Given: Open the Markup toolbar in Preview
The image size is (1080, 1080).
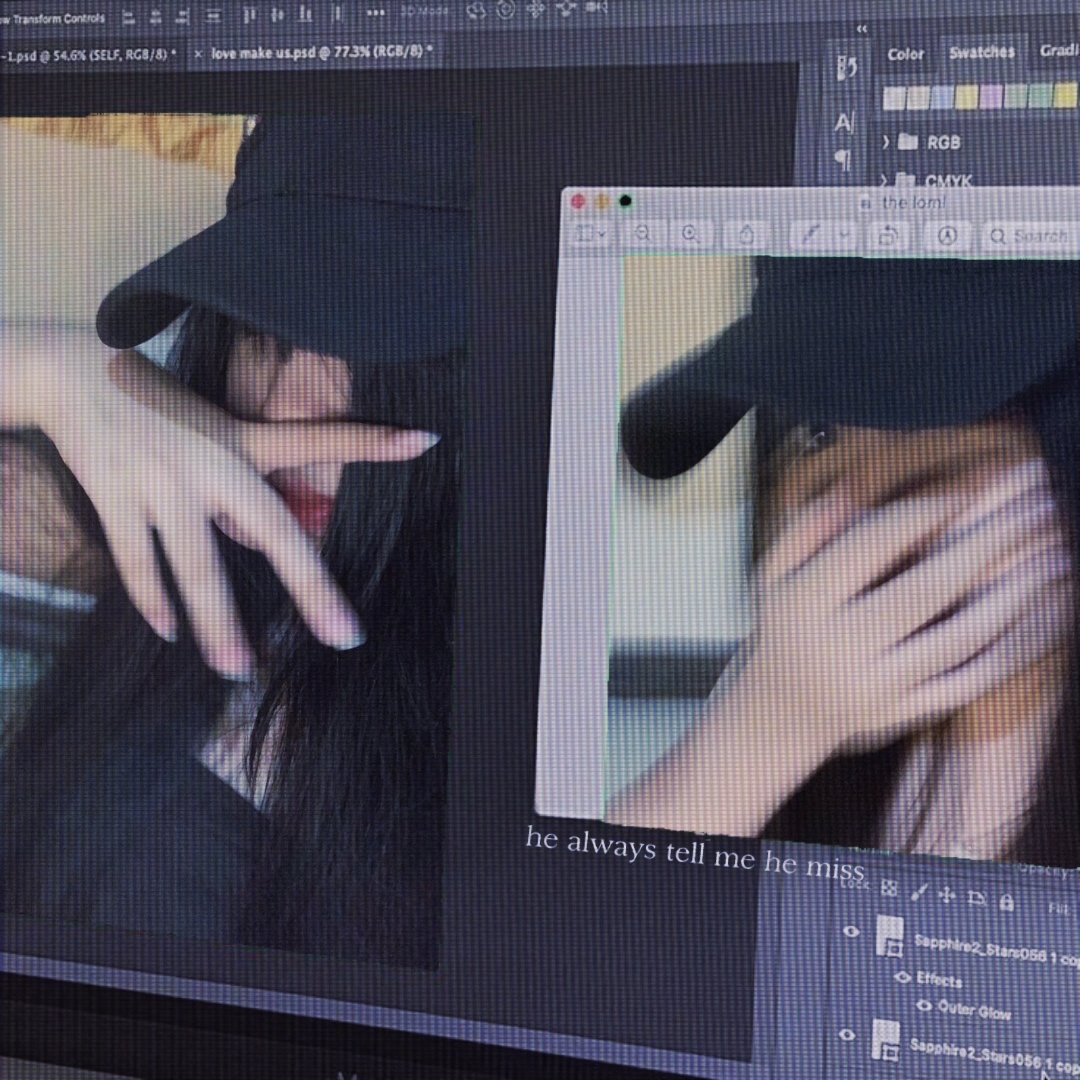Looking at the screenshot, I should coord(948,235).
